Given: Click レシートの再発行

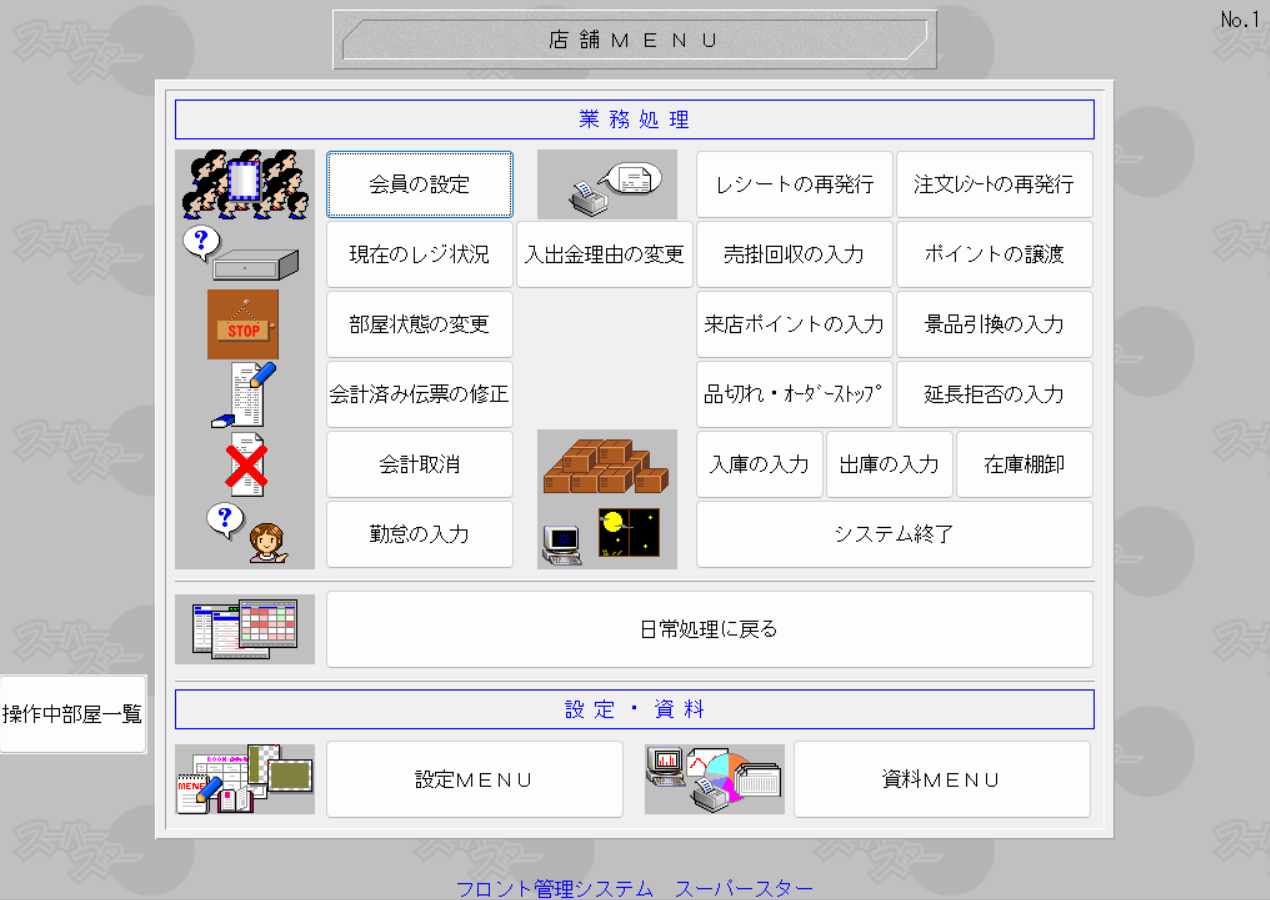Looking at the screenshot, I should [x=795, y=184].
